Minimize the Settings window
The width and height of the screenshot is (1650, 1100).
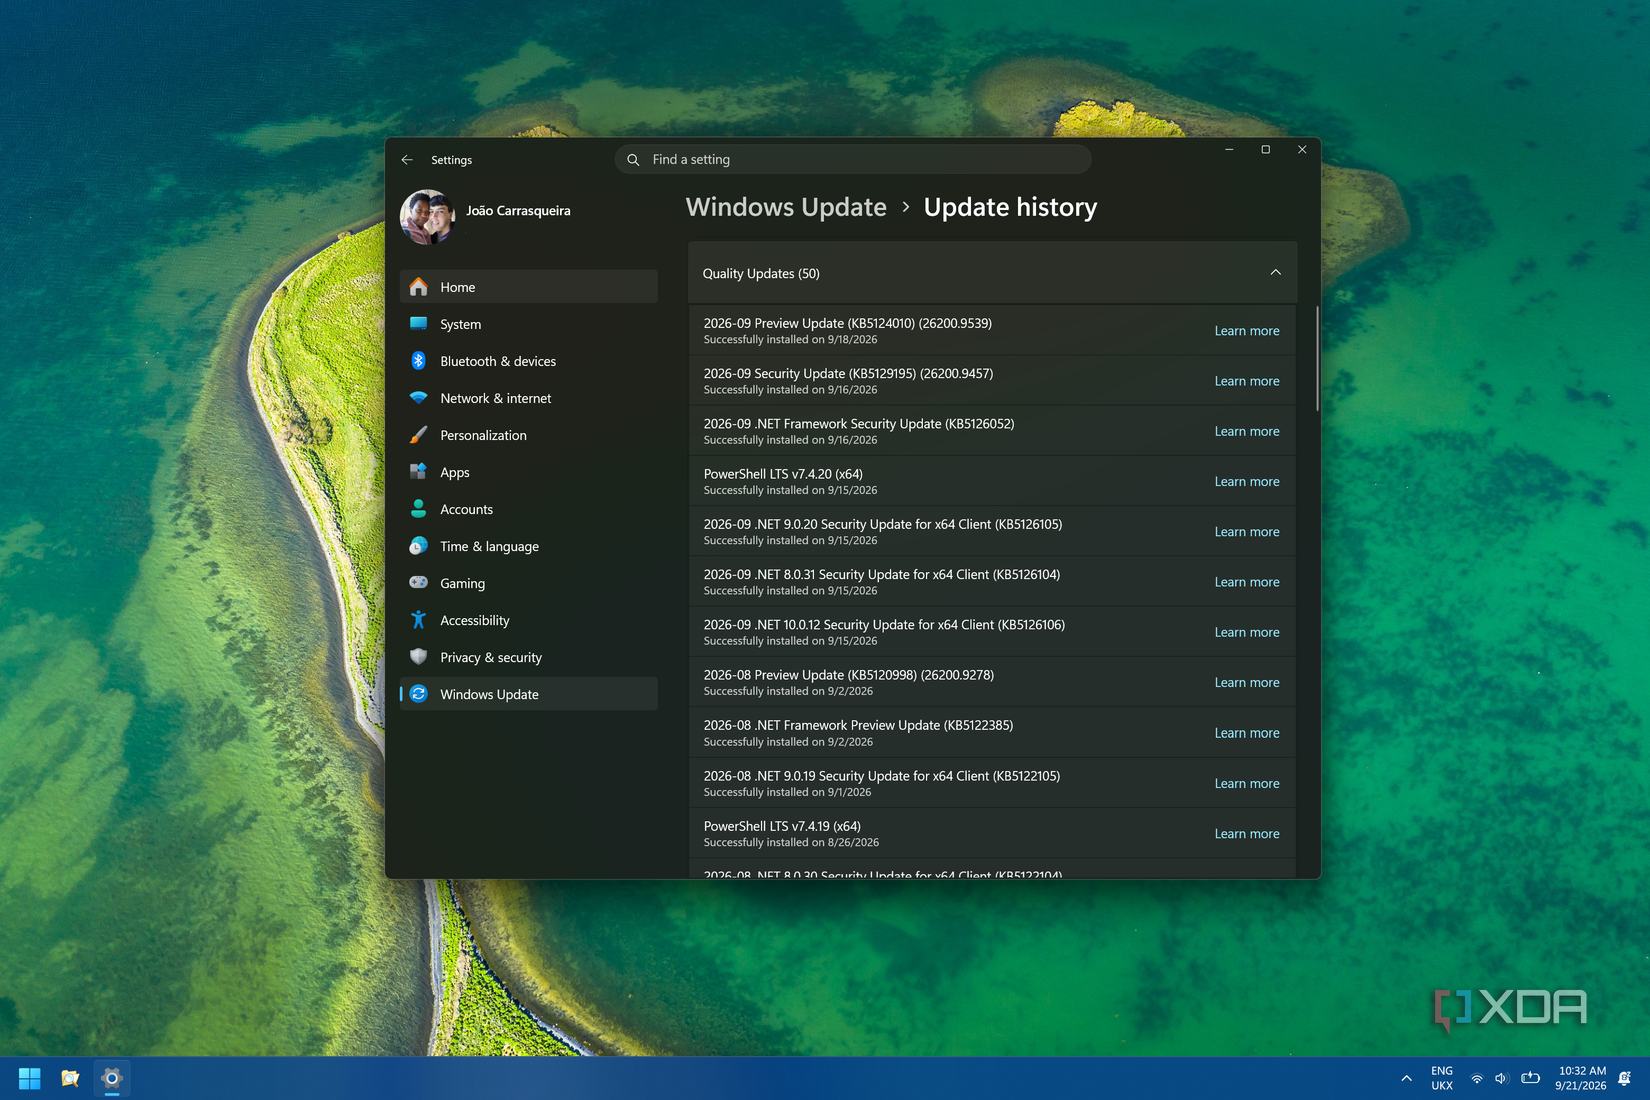click(x=1229, y=150)
